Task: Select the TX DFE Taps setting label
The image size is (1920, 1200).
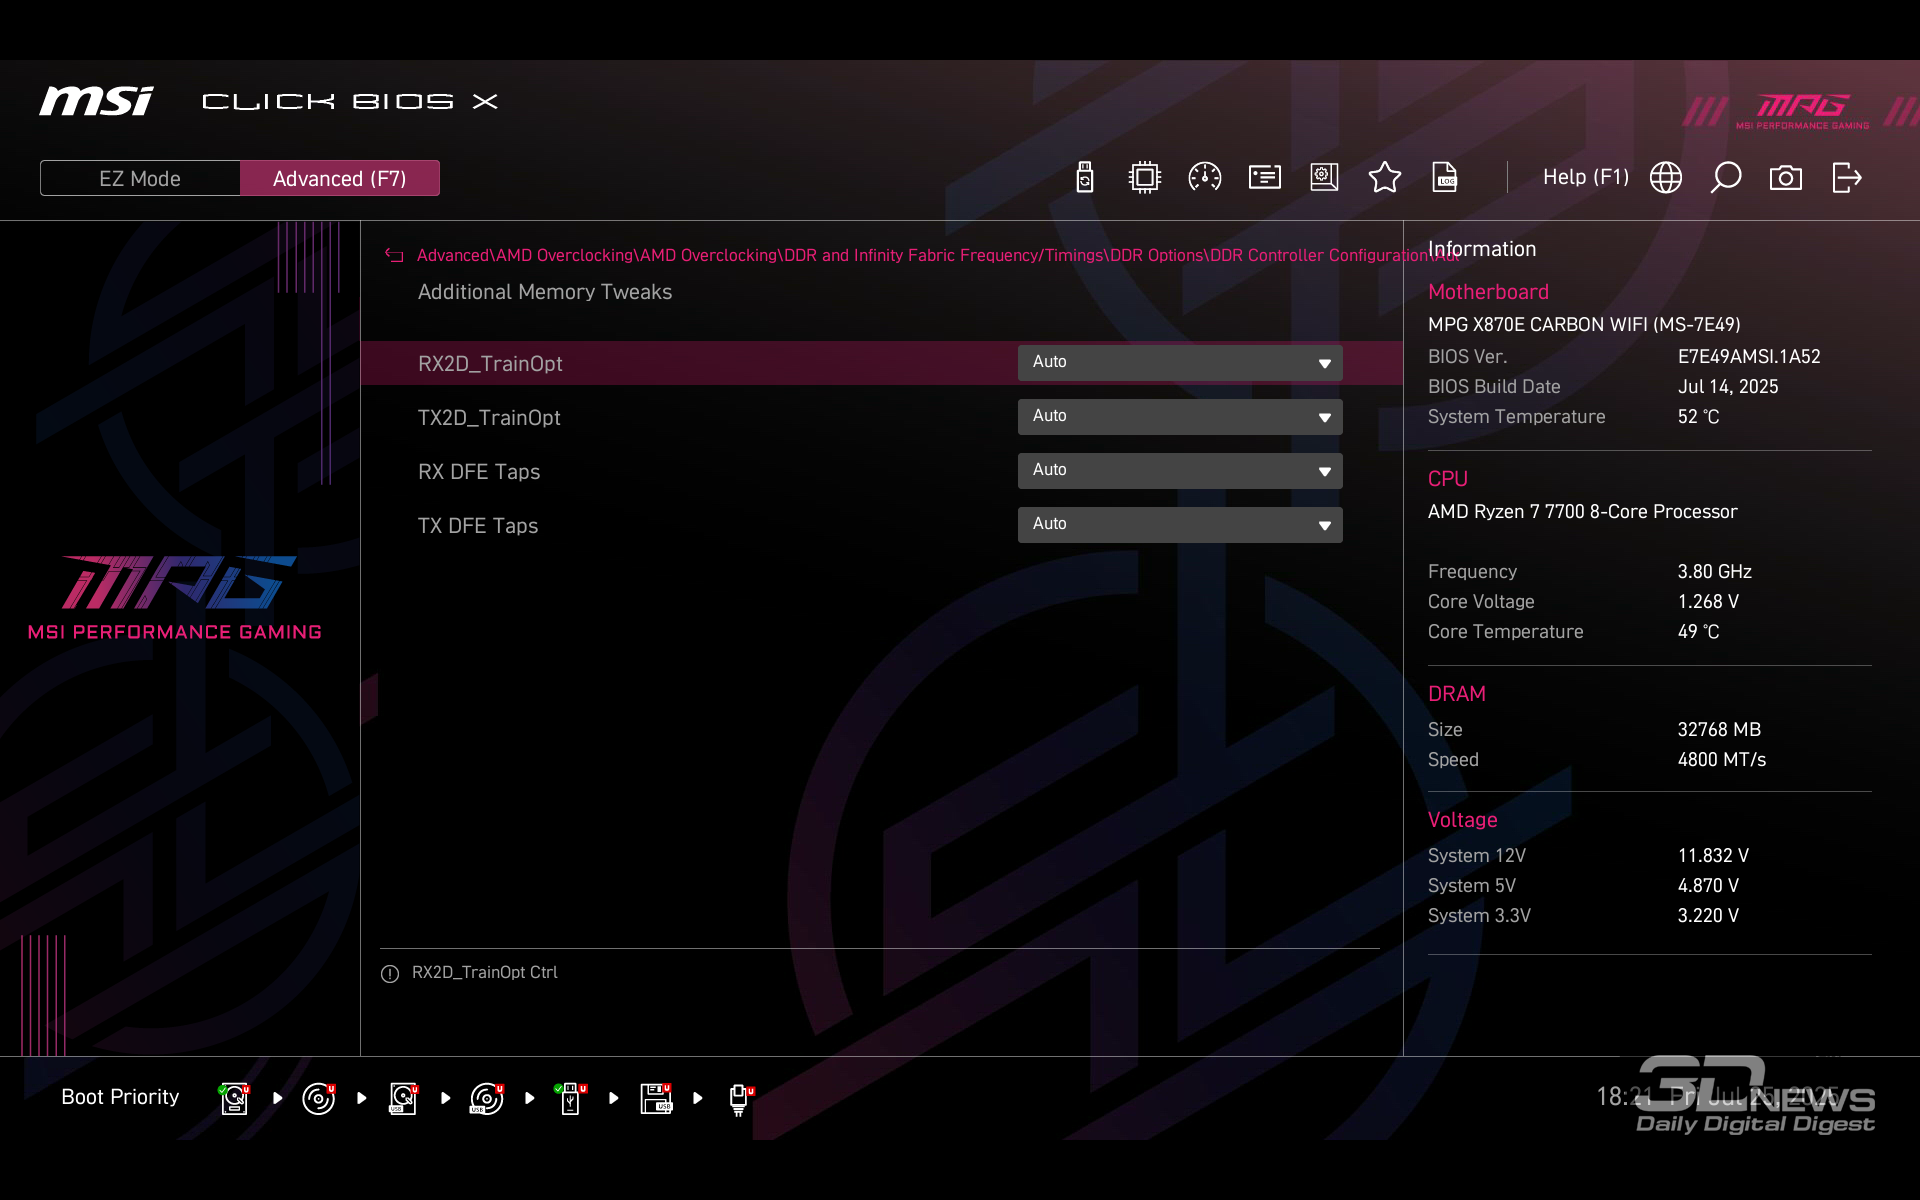Action: coord(478,526)
